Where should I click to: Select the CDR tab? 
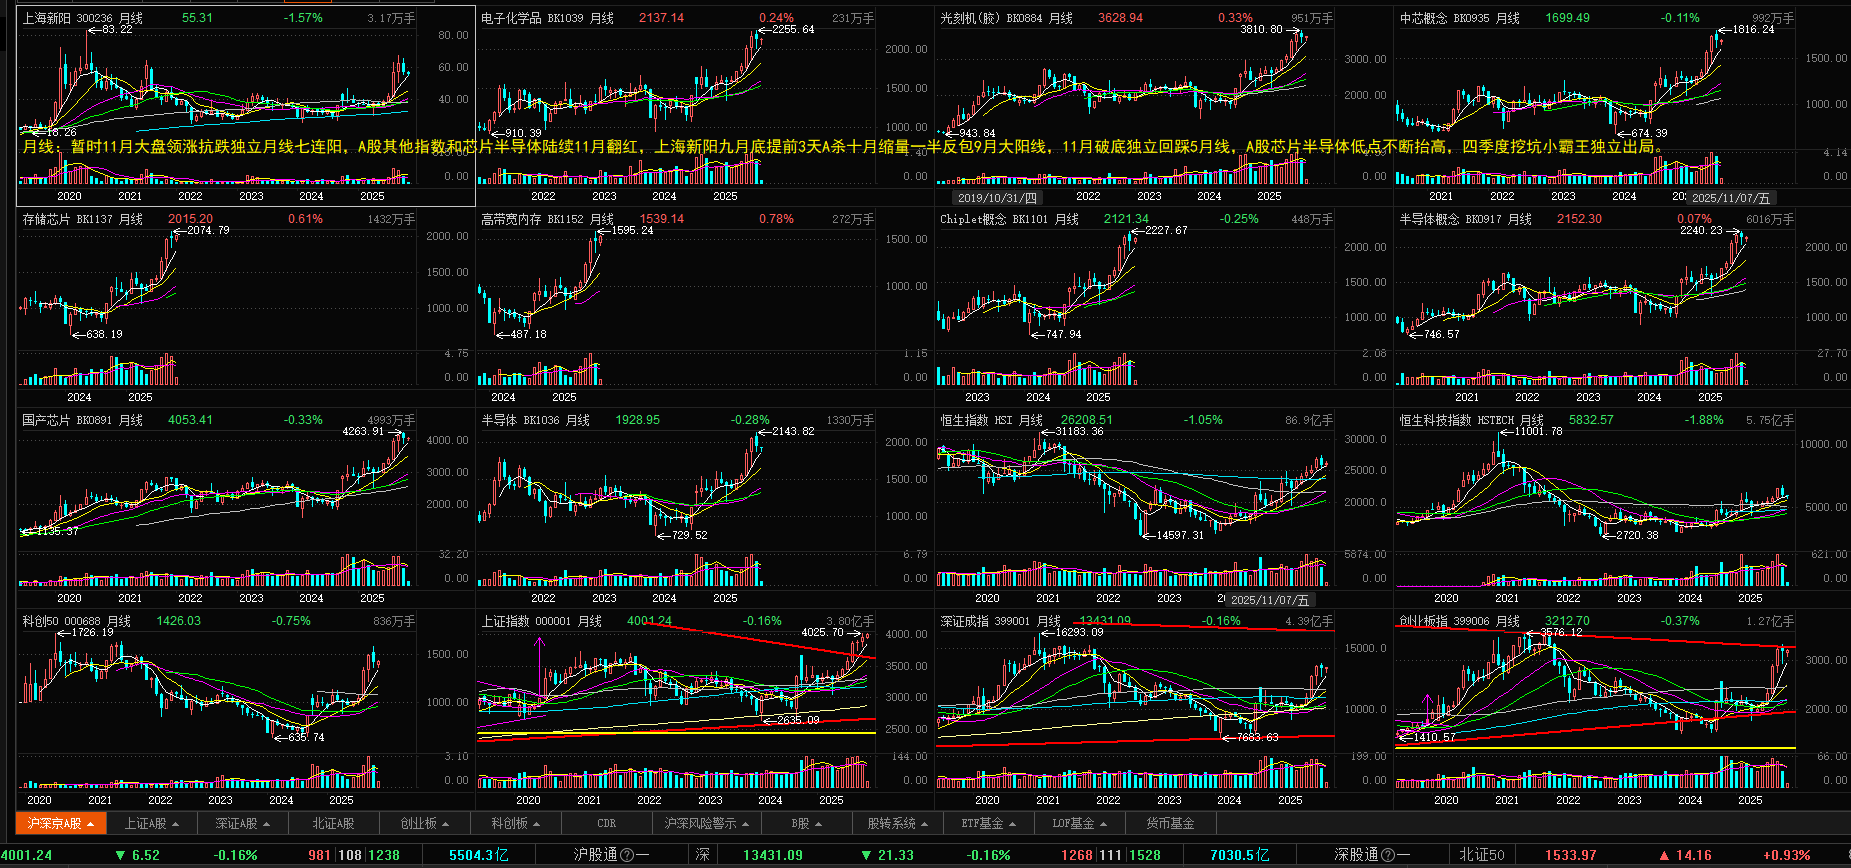pyautogui.click(x=607, y=824)
